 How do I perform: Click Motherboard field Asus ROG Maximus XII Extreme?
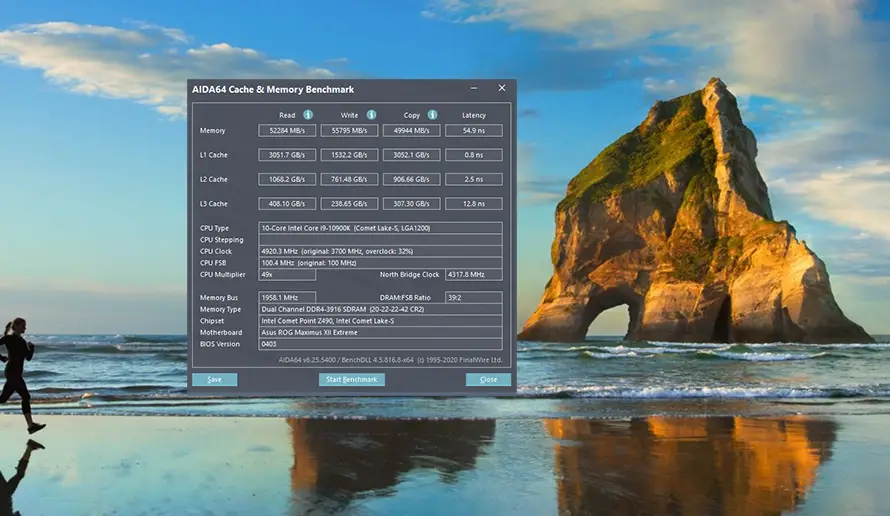click(x=380, y=333)
